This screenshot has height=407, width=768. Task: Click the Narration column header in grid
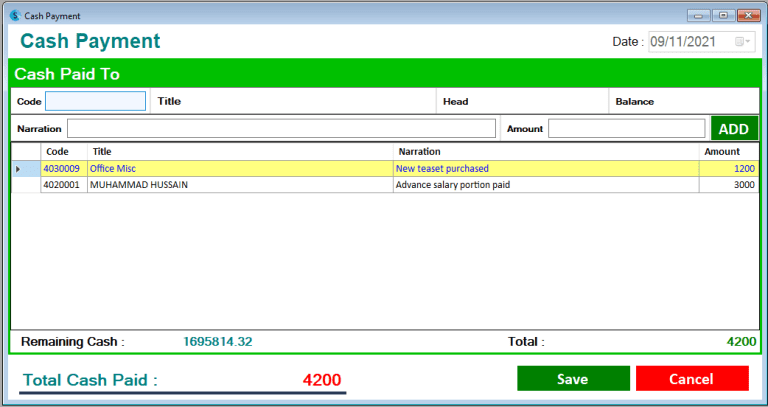click(x=545, y=151)
